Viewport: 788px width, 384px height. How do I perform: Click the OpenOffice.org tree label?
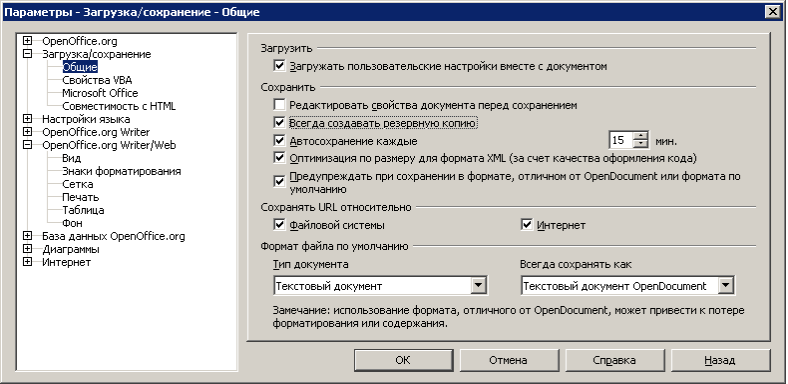[x=79, y=41]
